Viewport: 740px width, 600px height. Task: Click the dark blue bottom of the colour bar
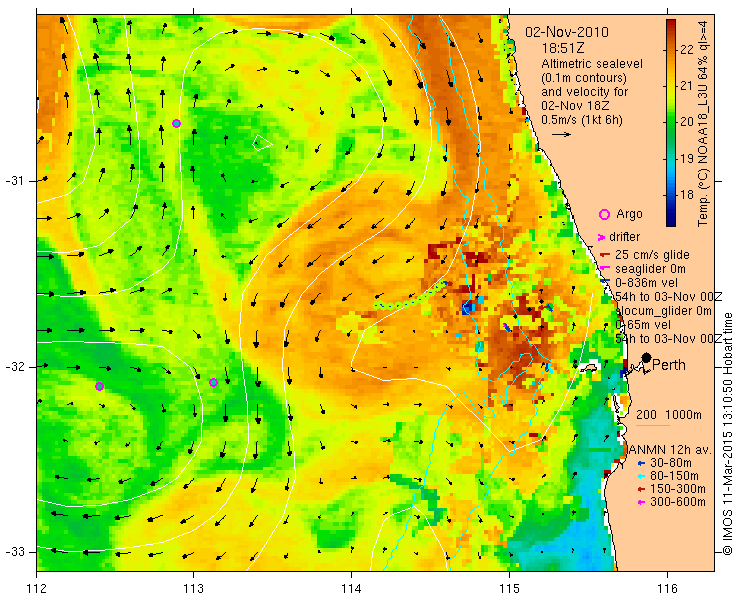tap(671, 222)
